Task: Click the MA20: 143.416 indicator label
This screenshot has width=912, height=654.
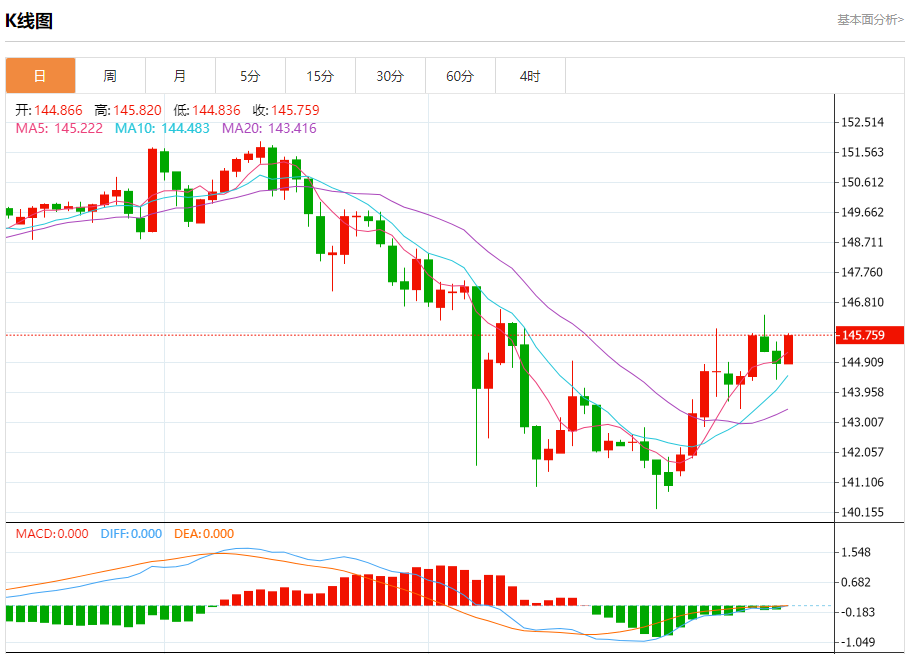Action: (x=269, y=128)
